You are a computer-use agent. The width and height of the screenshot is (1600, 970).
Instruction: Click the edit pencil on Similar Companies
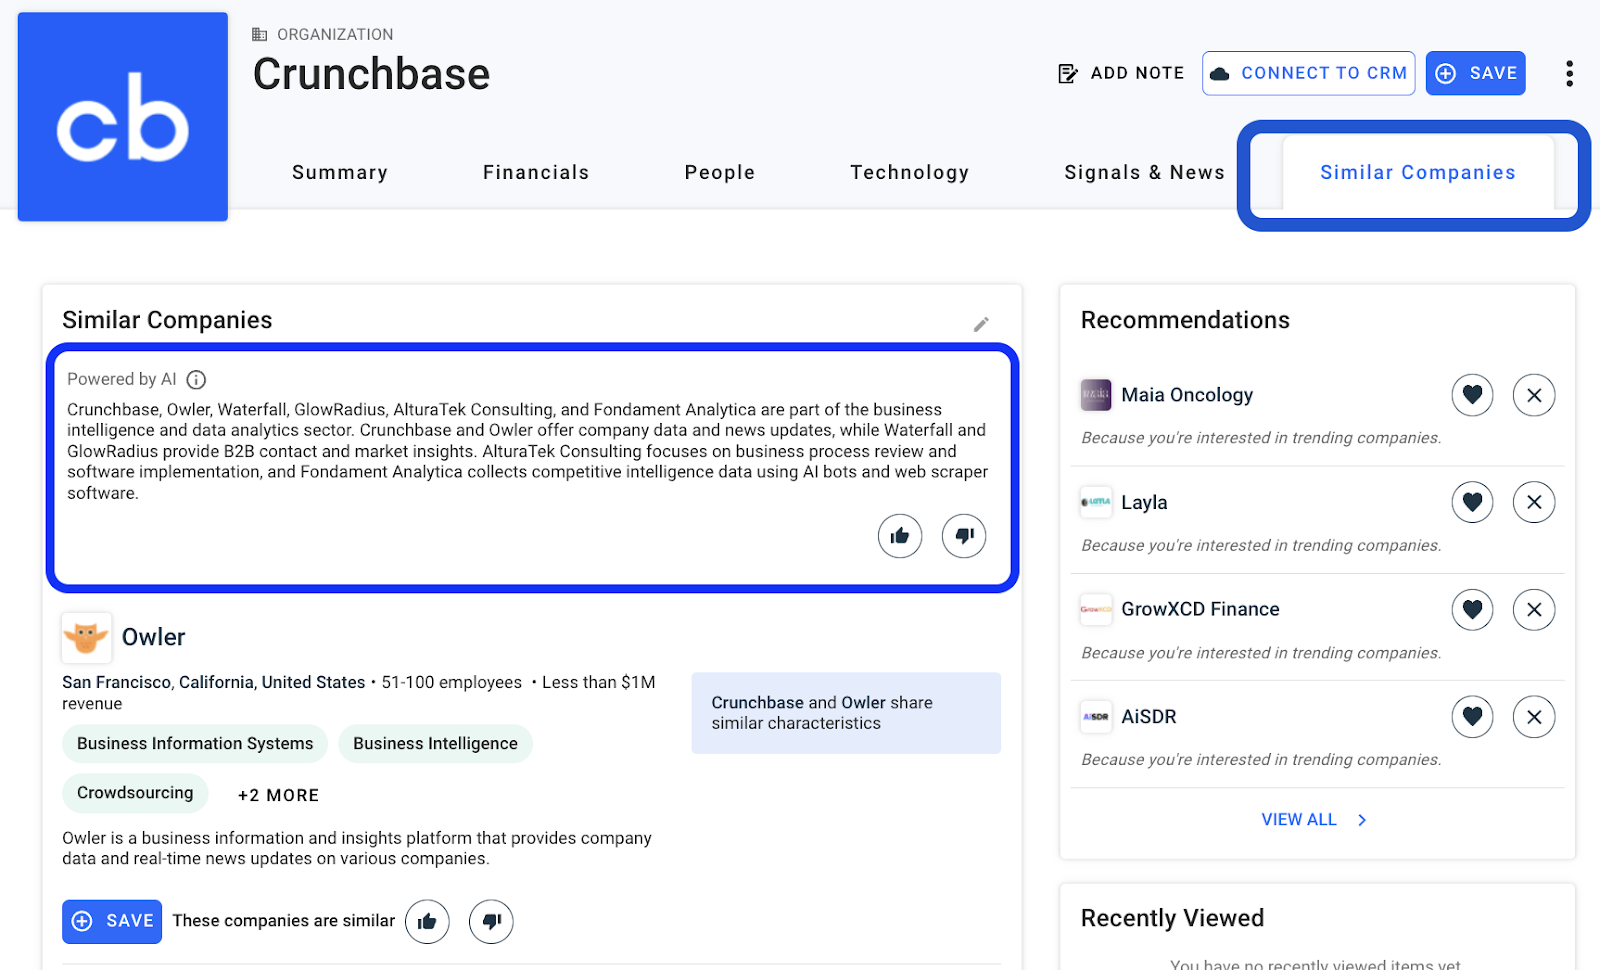coord(982,323)
